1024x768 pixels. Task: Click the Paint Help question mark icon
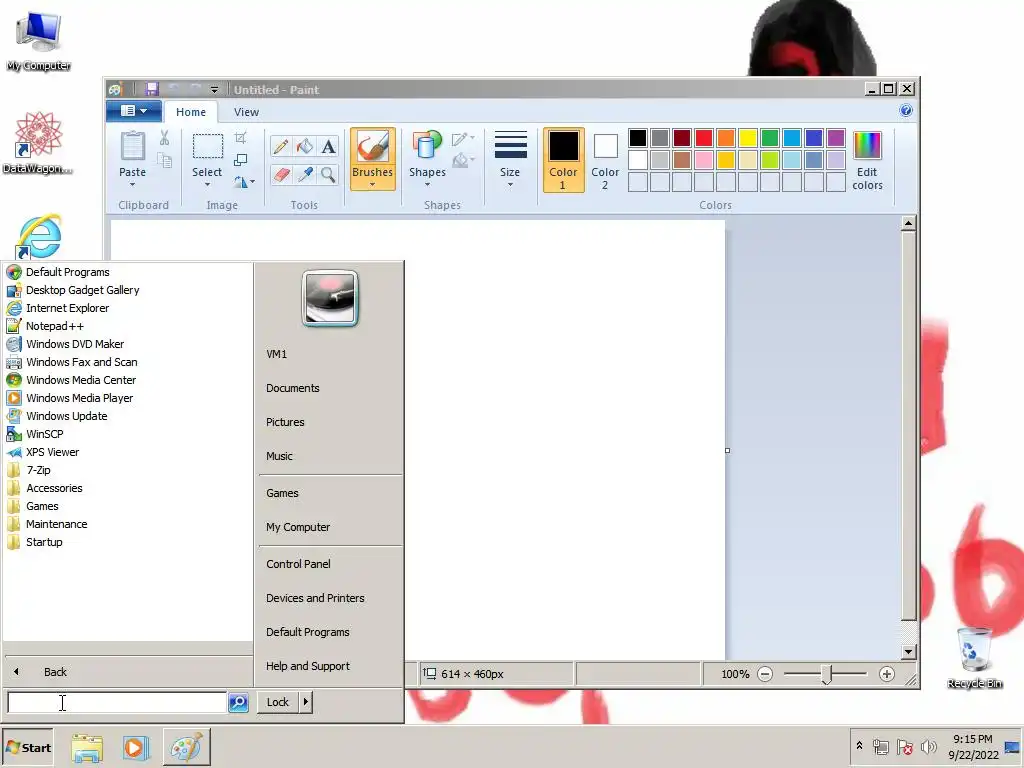coord(906,110)
